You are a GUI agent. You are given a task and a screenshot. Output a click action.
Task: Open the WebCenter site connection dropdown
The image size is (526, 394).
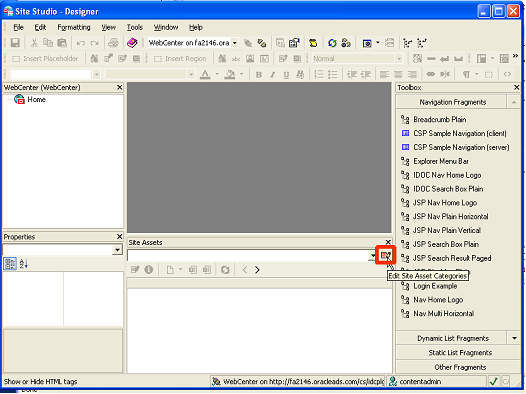235,43
